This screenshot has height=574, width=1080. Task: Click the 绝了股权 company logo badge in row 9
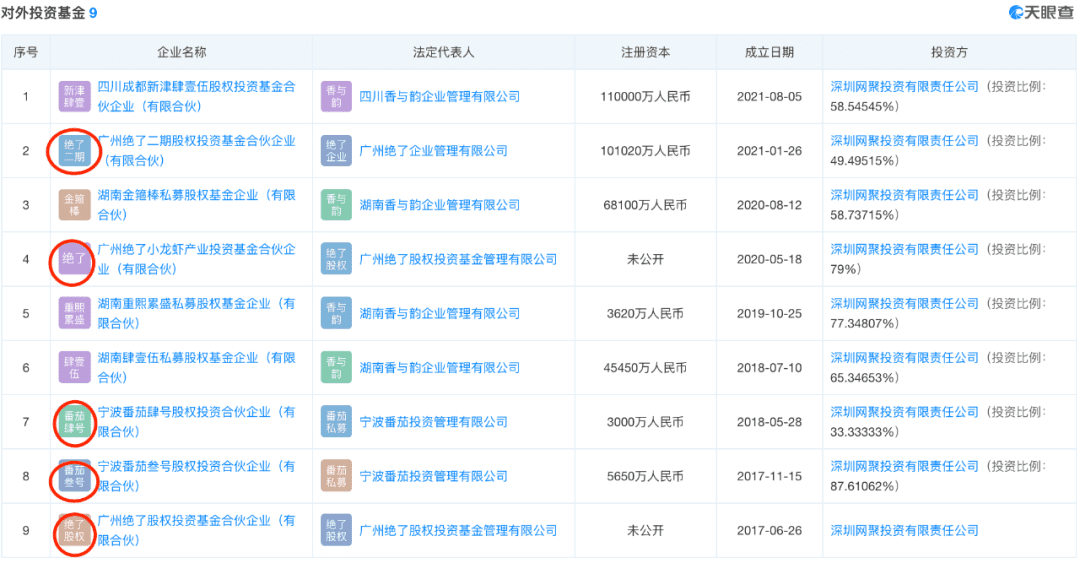point(74,531)
